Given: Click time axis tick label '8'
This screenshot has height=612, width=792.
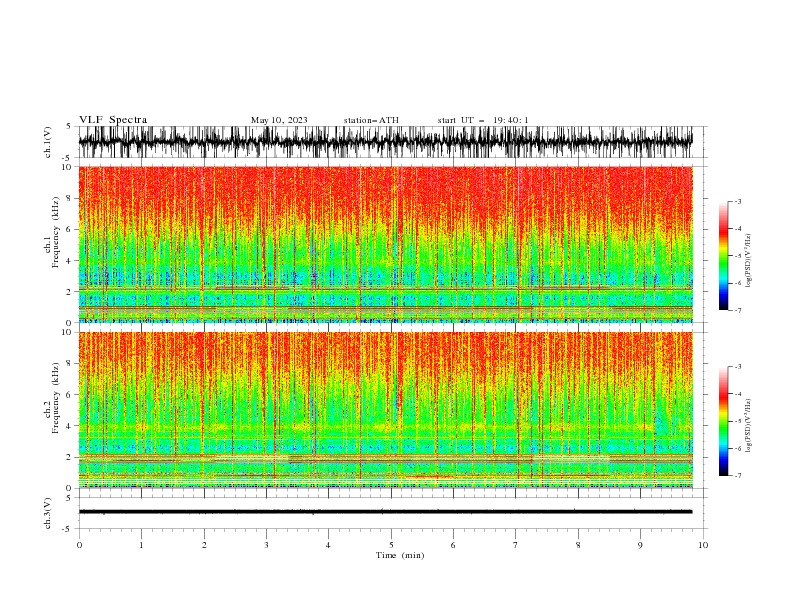Looking at the screenshot, I should pyautogui.click(x=578, y=545).
